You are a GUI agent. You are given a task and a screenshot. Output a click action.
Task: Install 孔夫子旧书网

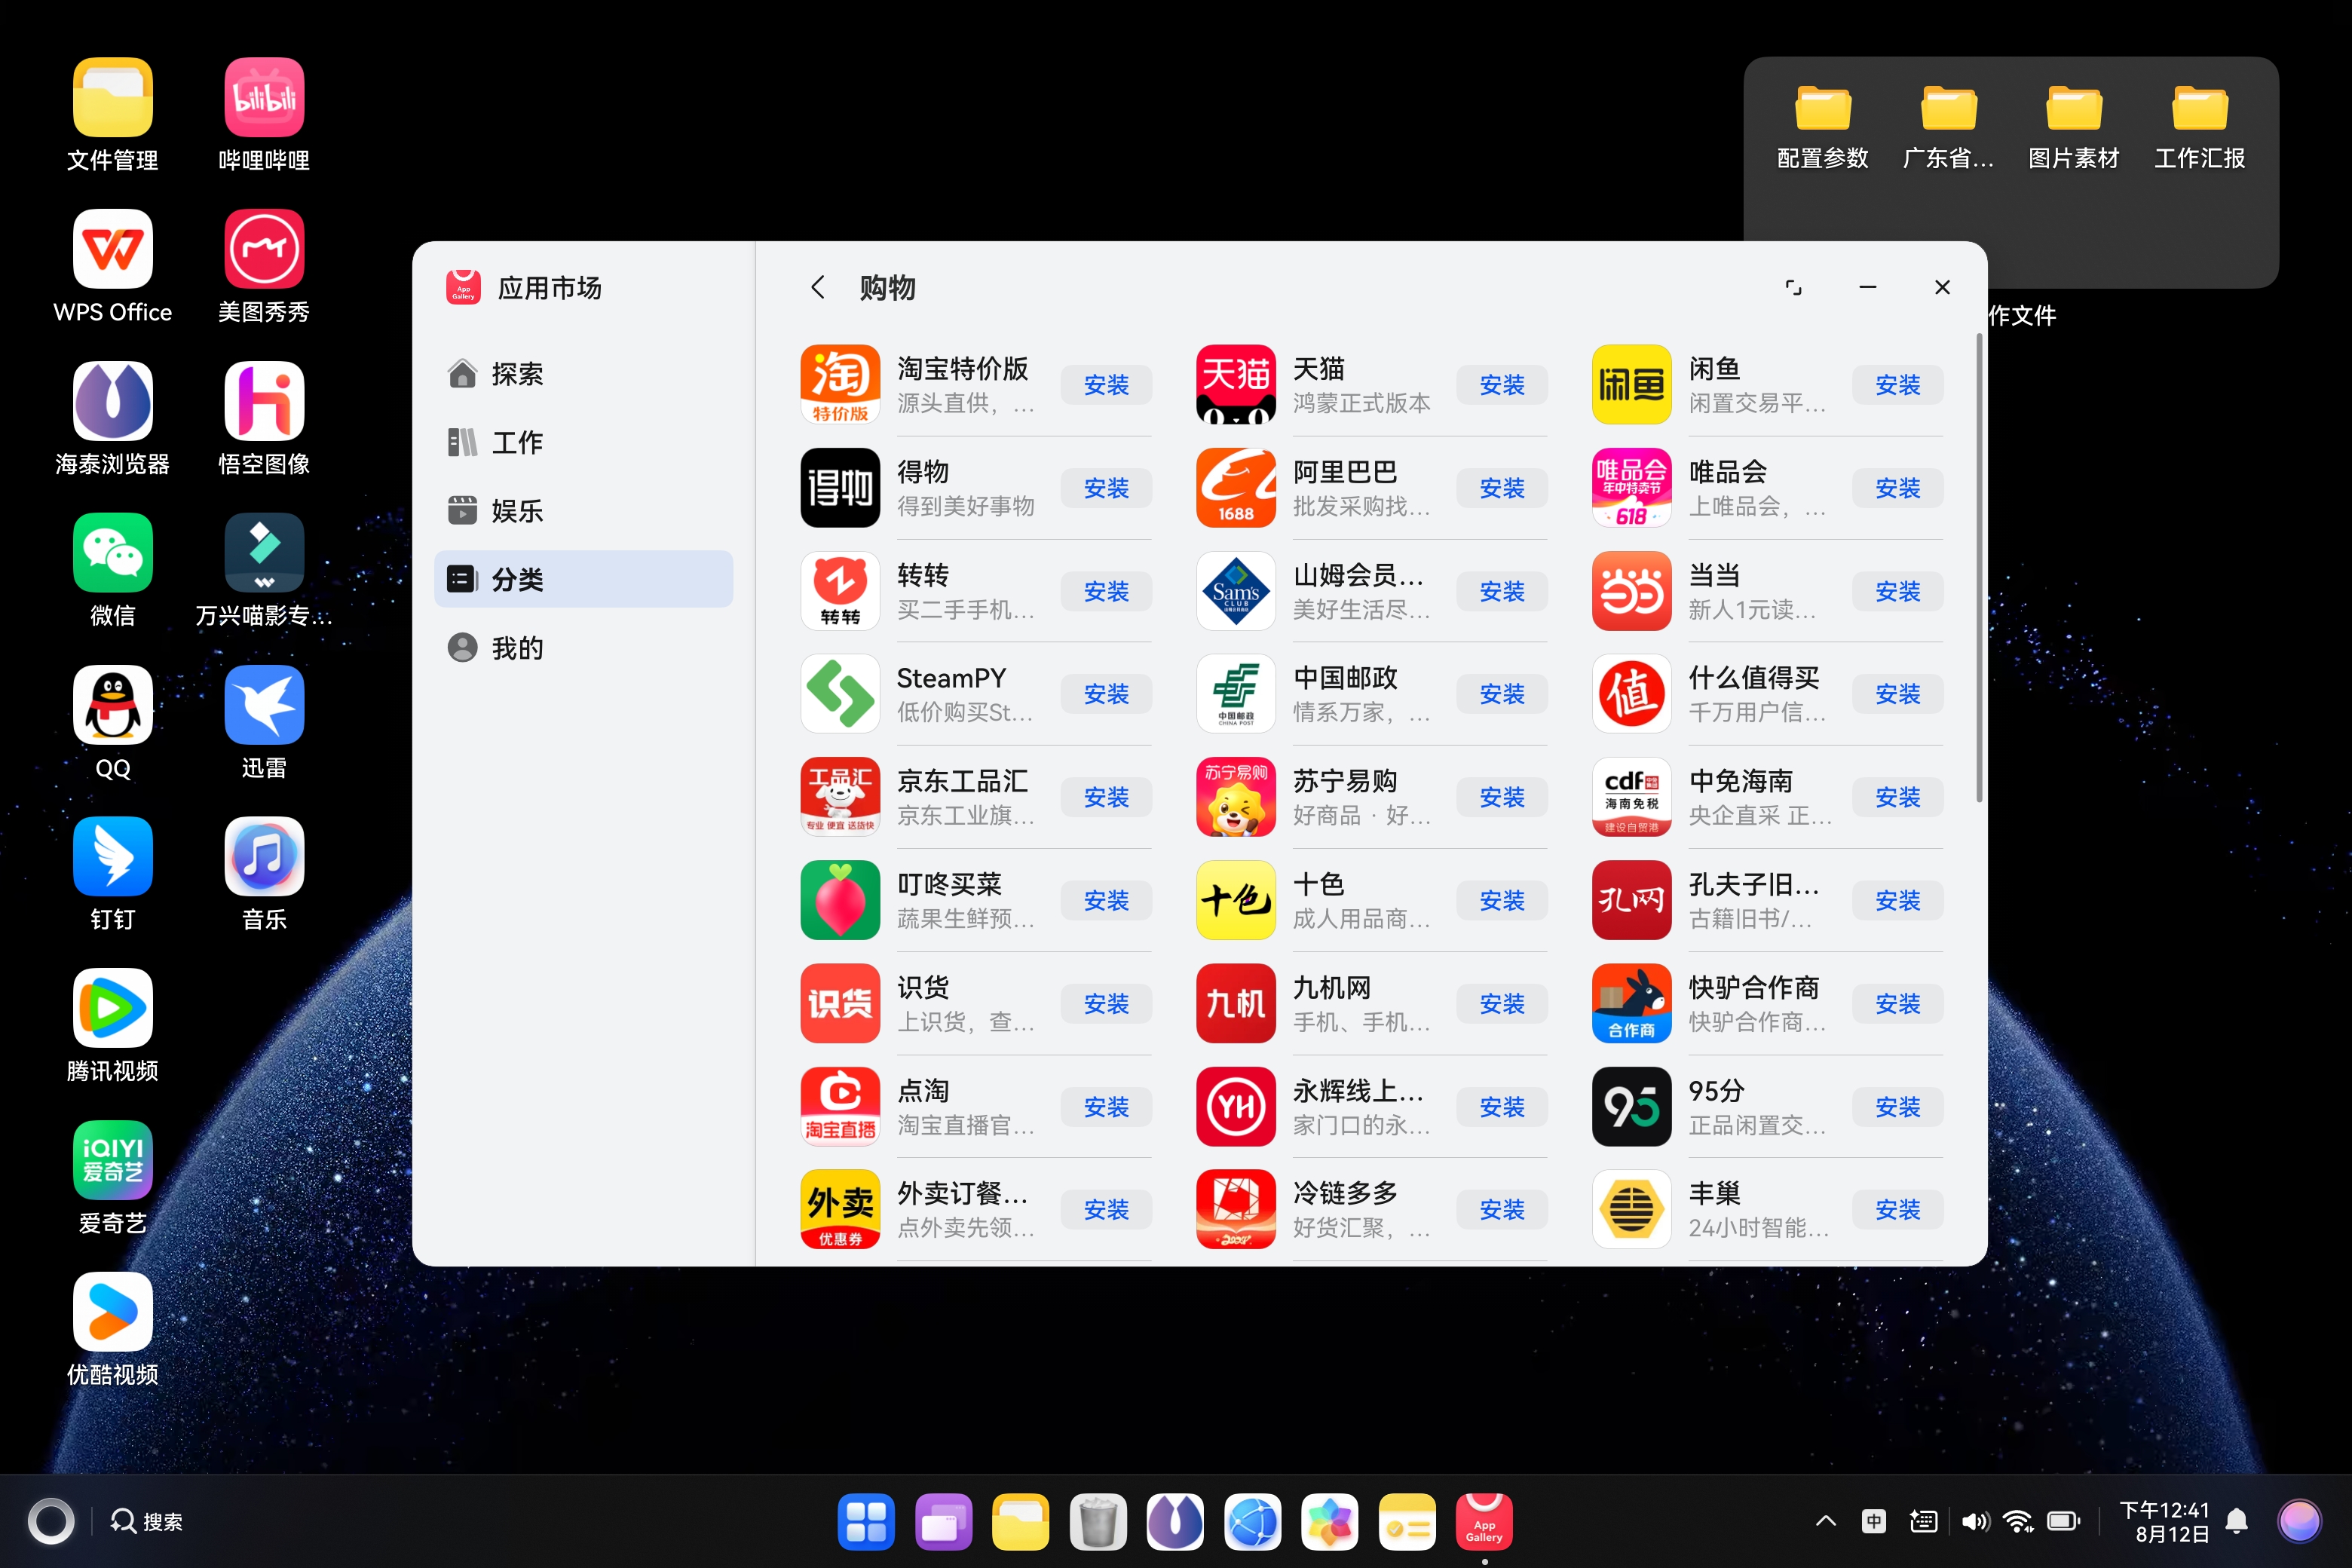point(1898,900)
